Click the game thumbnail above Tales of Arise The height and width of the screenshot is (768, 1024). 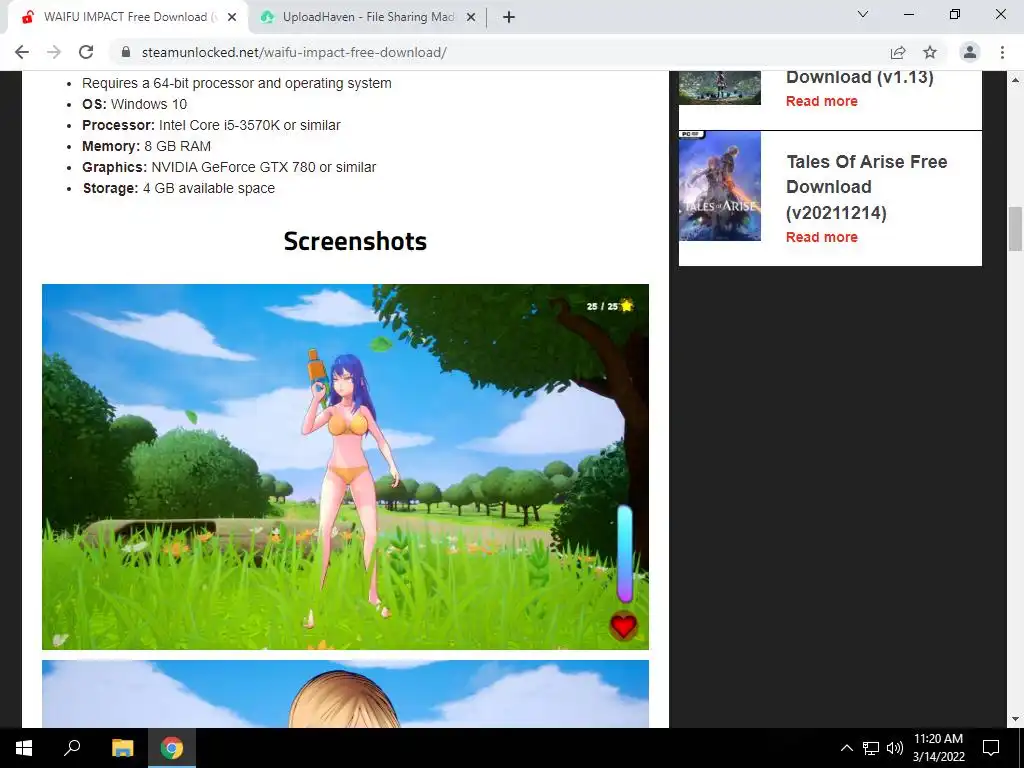click(x=720, y=88)
